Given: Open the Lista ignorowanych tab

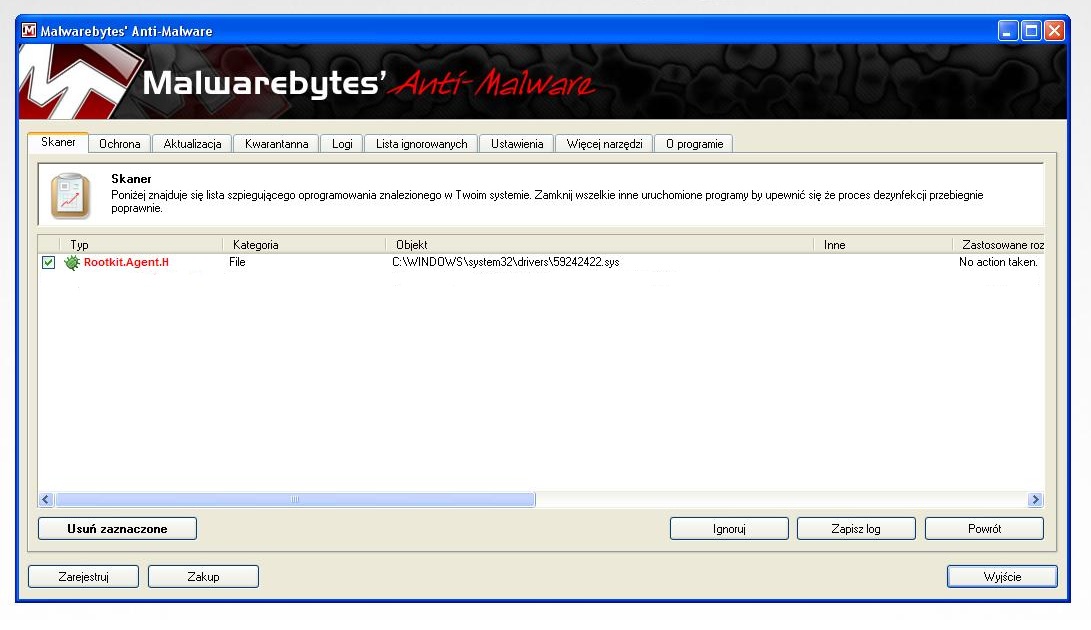Looking at the screenshot, I should (422, 143).
